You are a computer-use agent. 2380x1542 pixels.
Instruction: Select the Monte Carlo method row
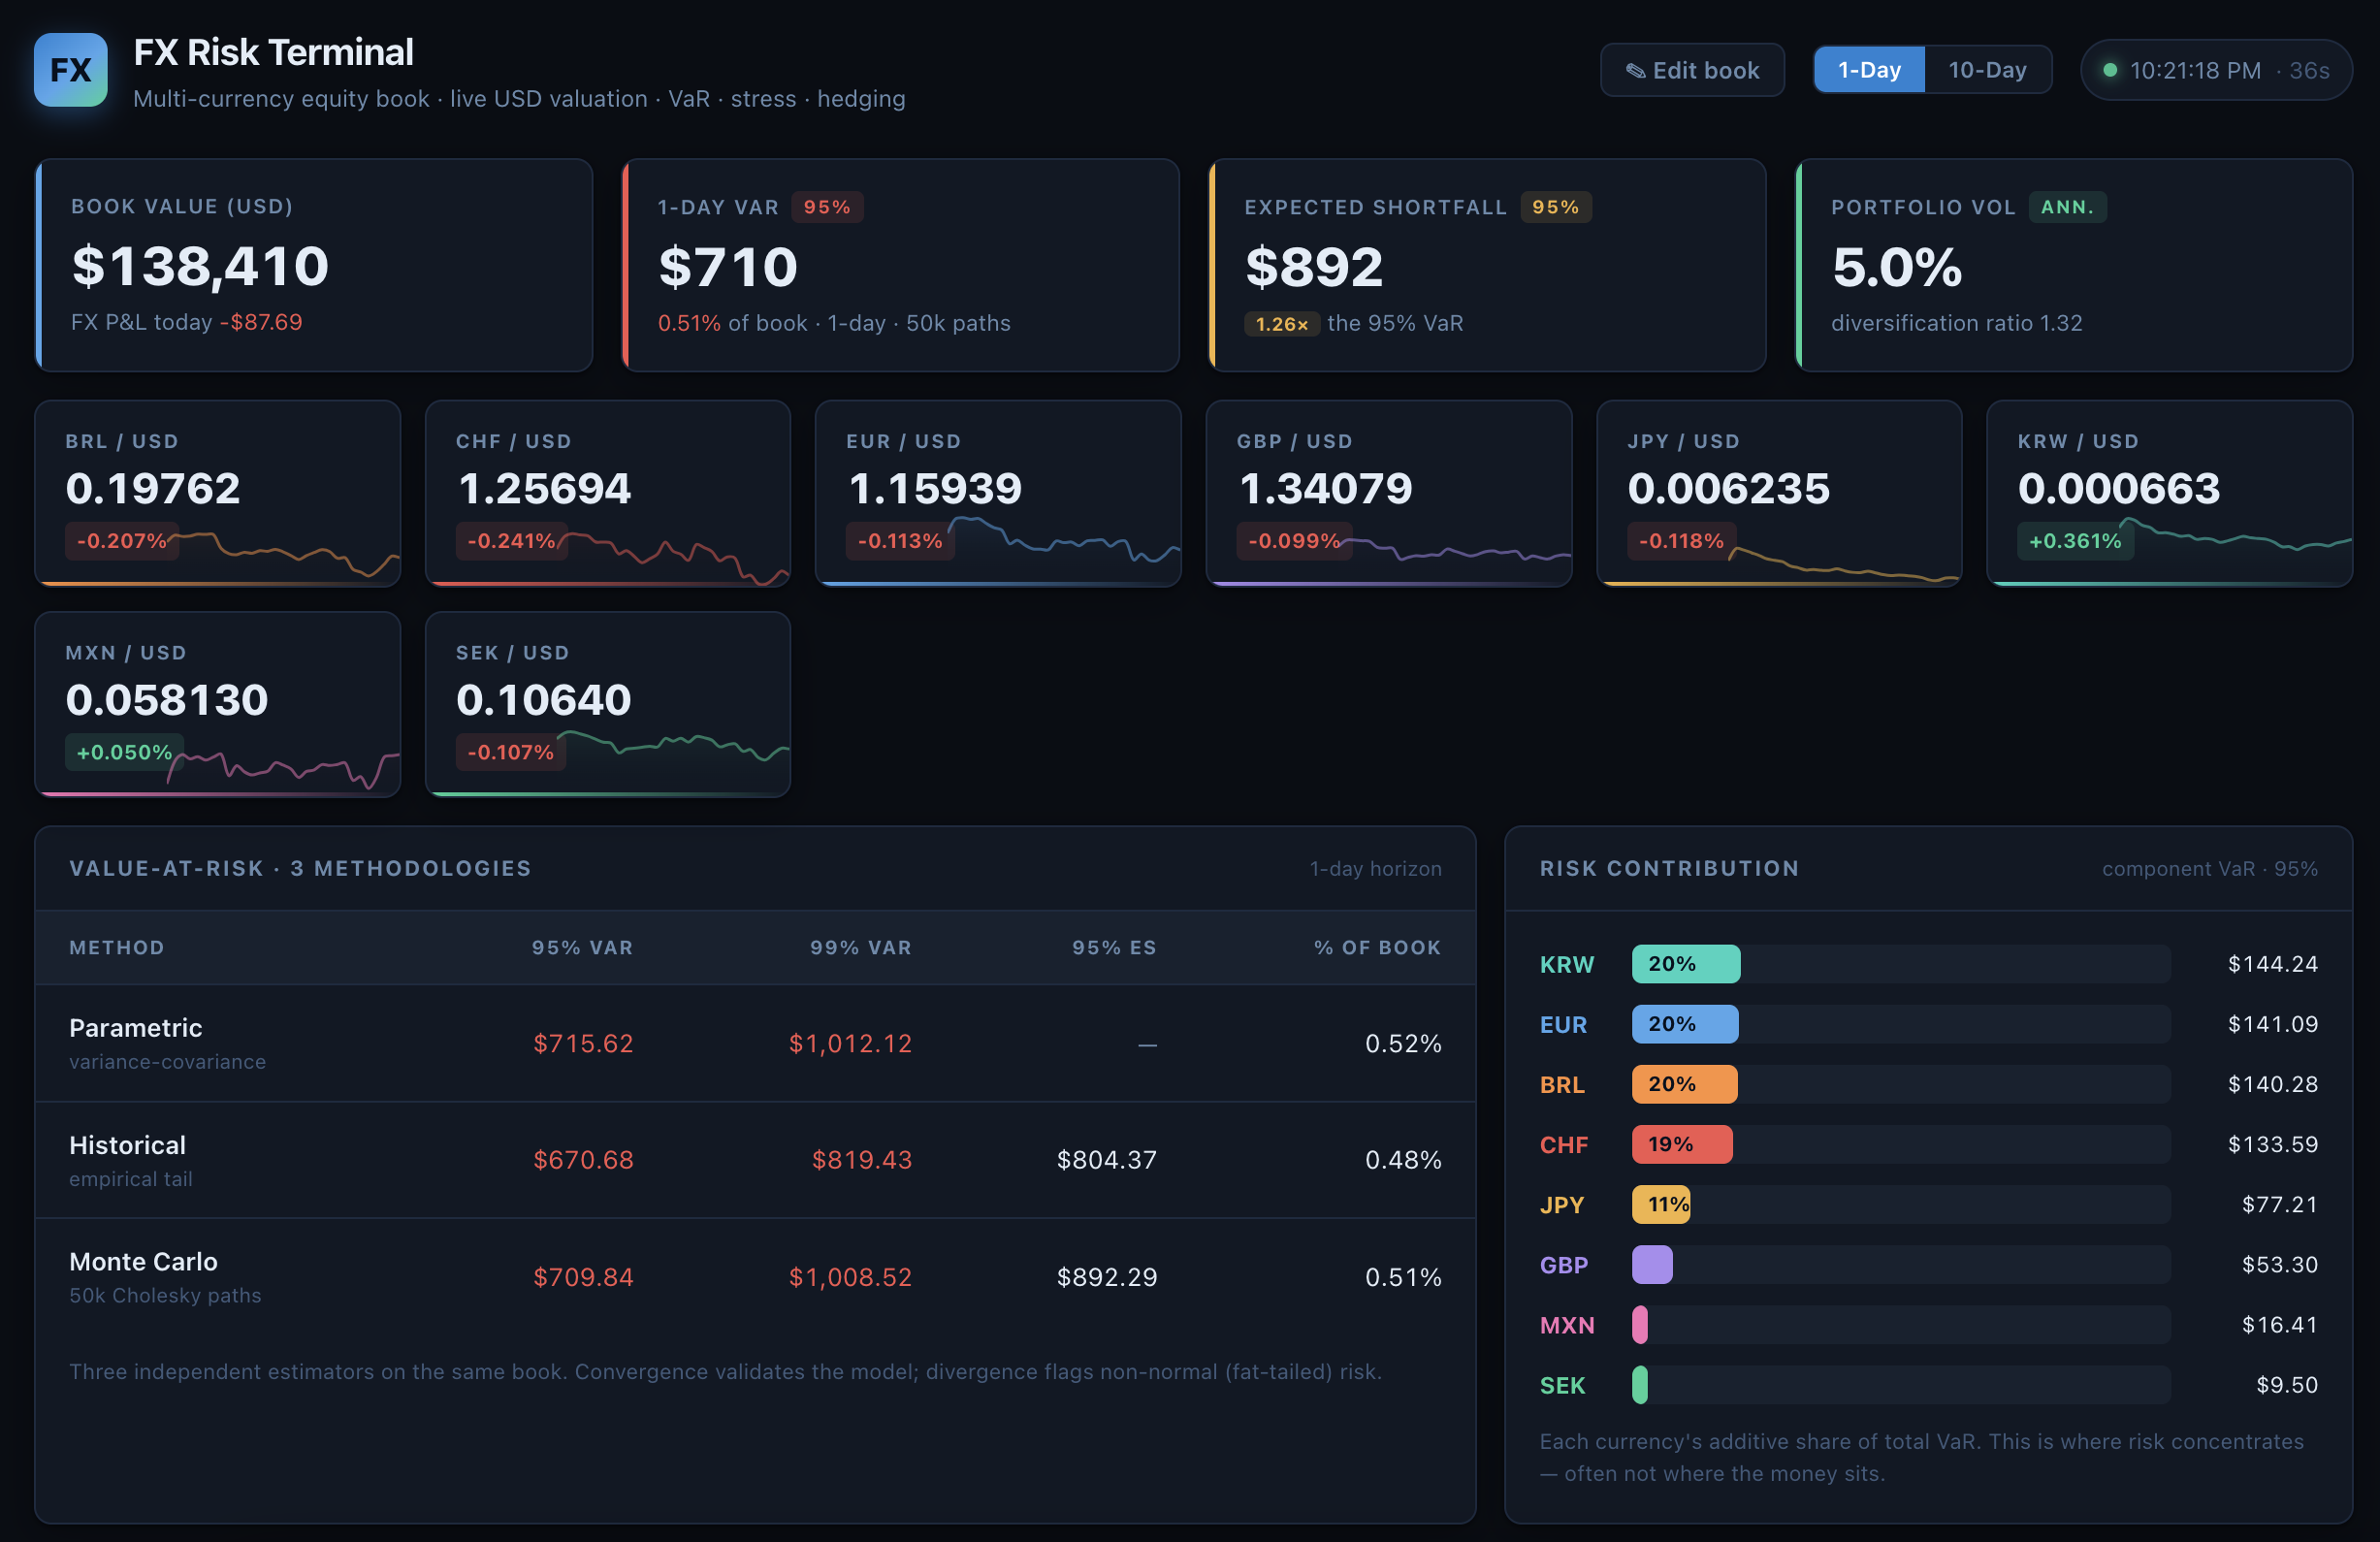(x=755, y=1277)
